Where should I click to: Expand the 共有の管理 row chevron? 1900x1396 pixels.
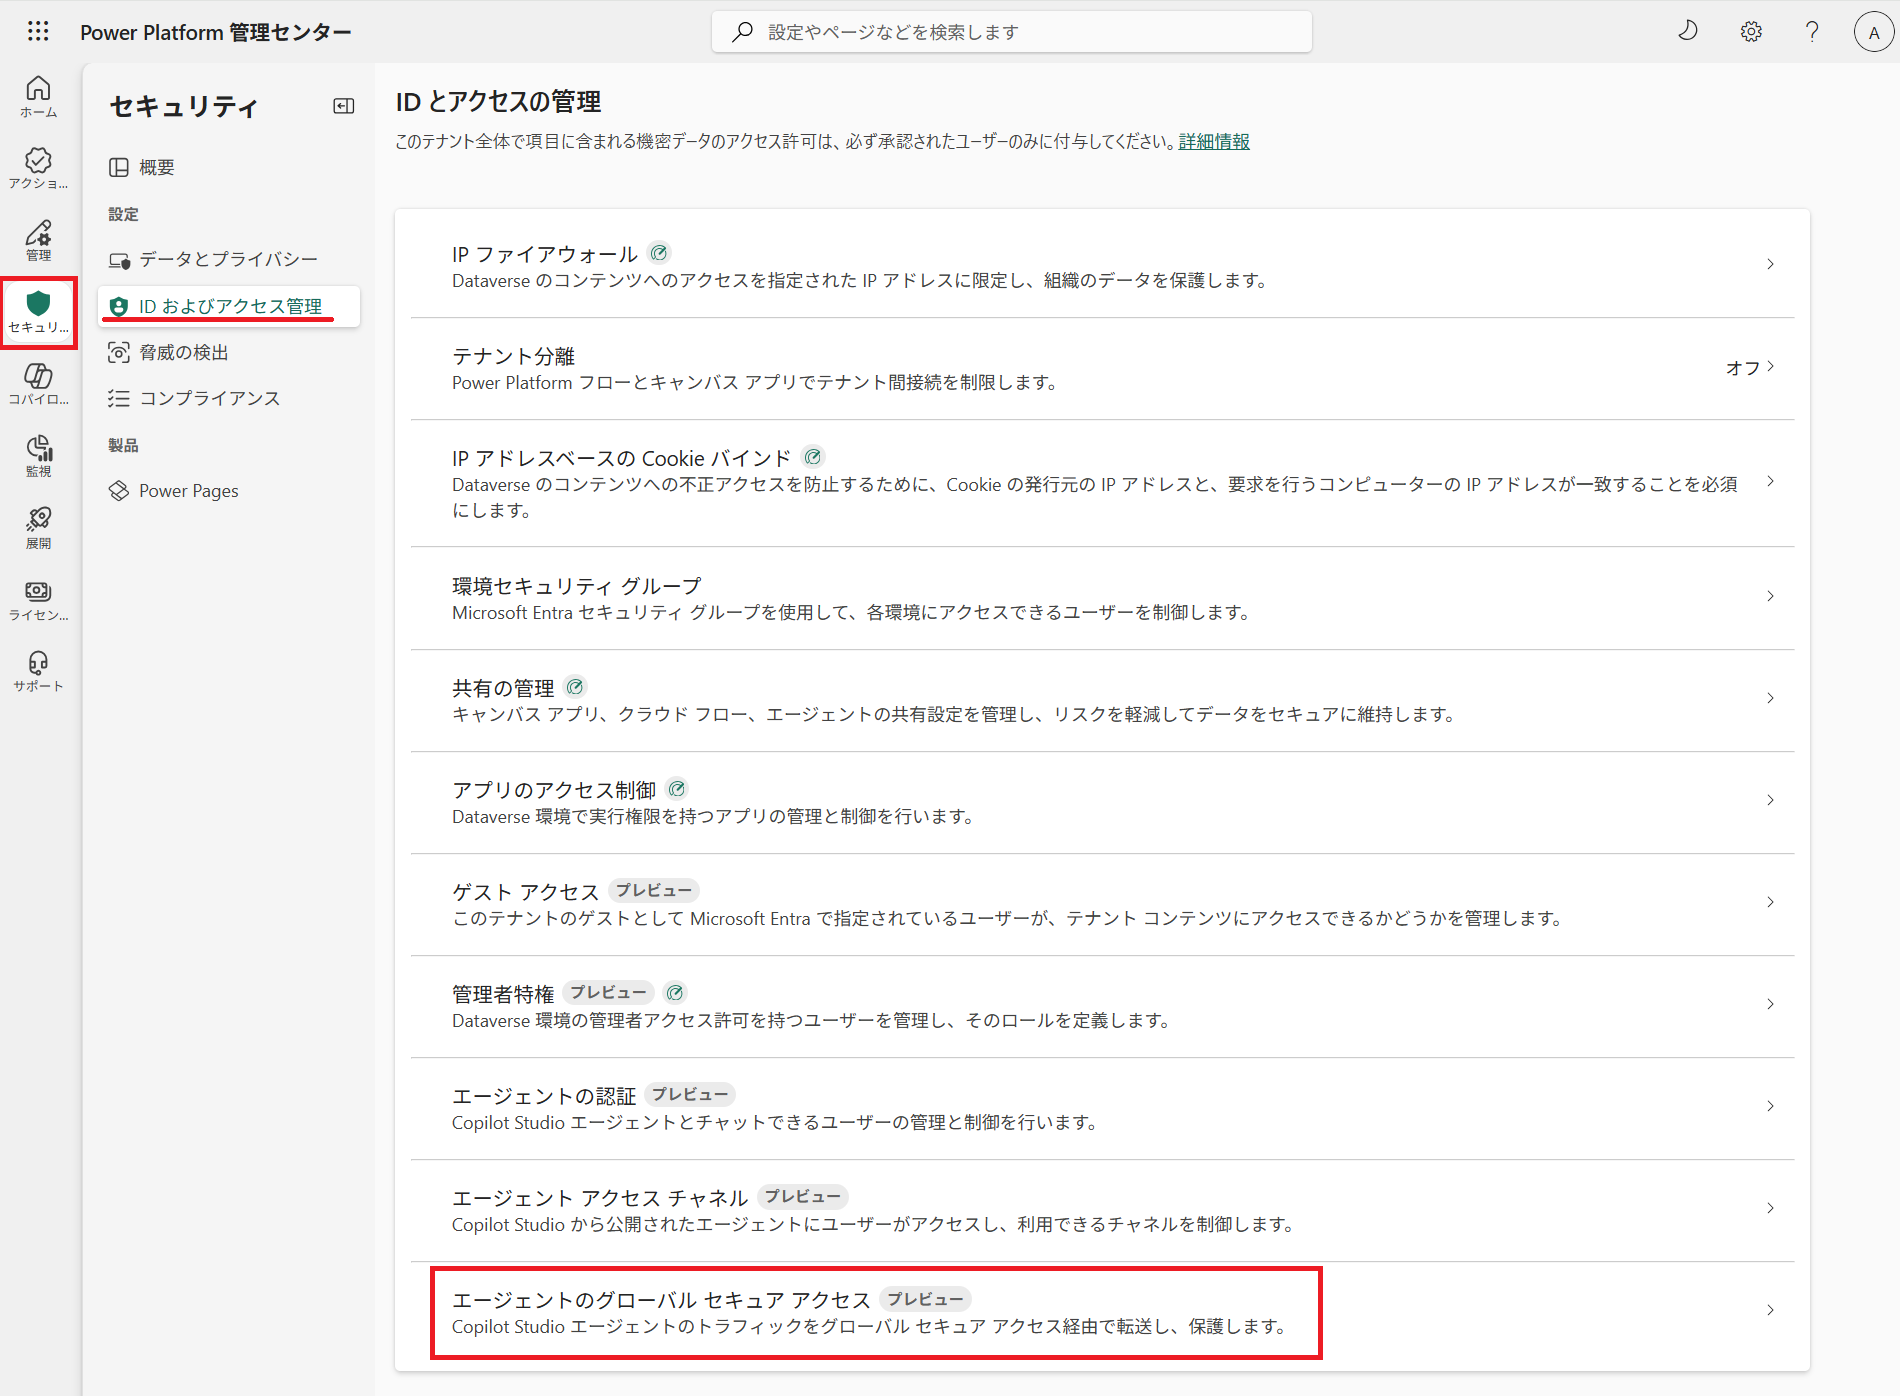click(1770, 698)
